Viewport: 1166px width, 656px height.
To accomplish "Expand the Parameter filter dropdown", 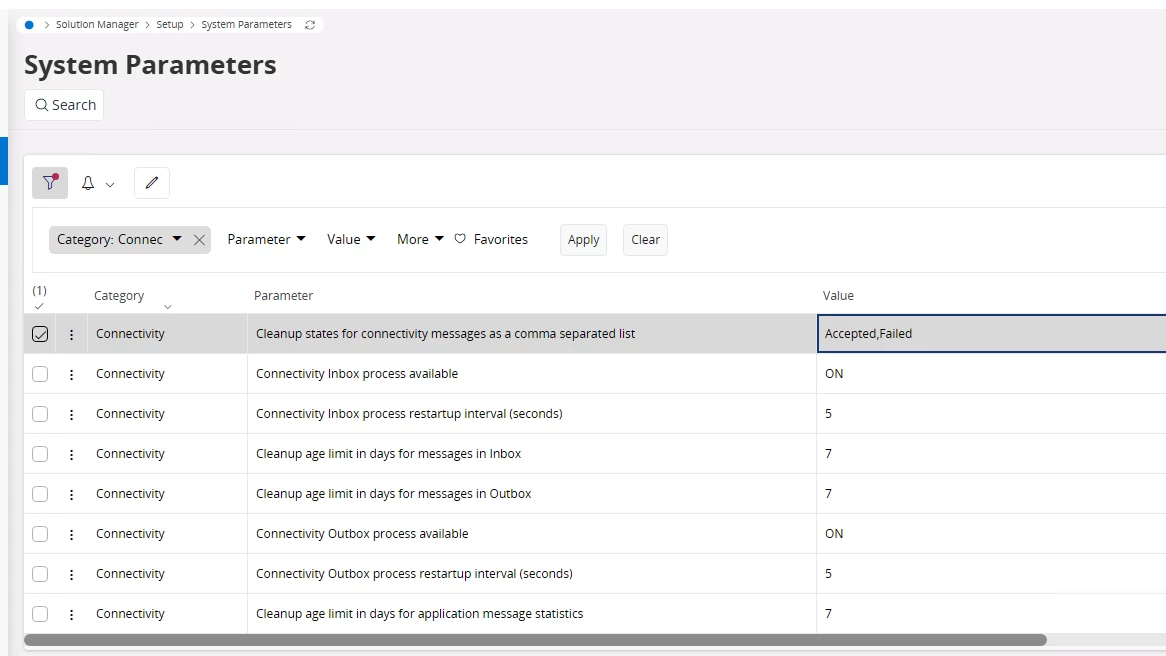I will click(x=266, y=239).
